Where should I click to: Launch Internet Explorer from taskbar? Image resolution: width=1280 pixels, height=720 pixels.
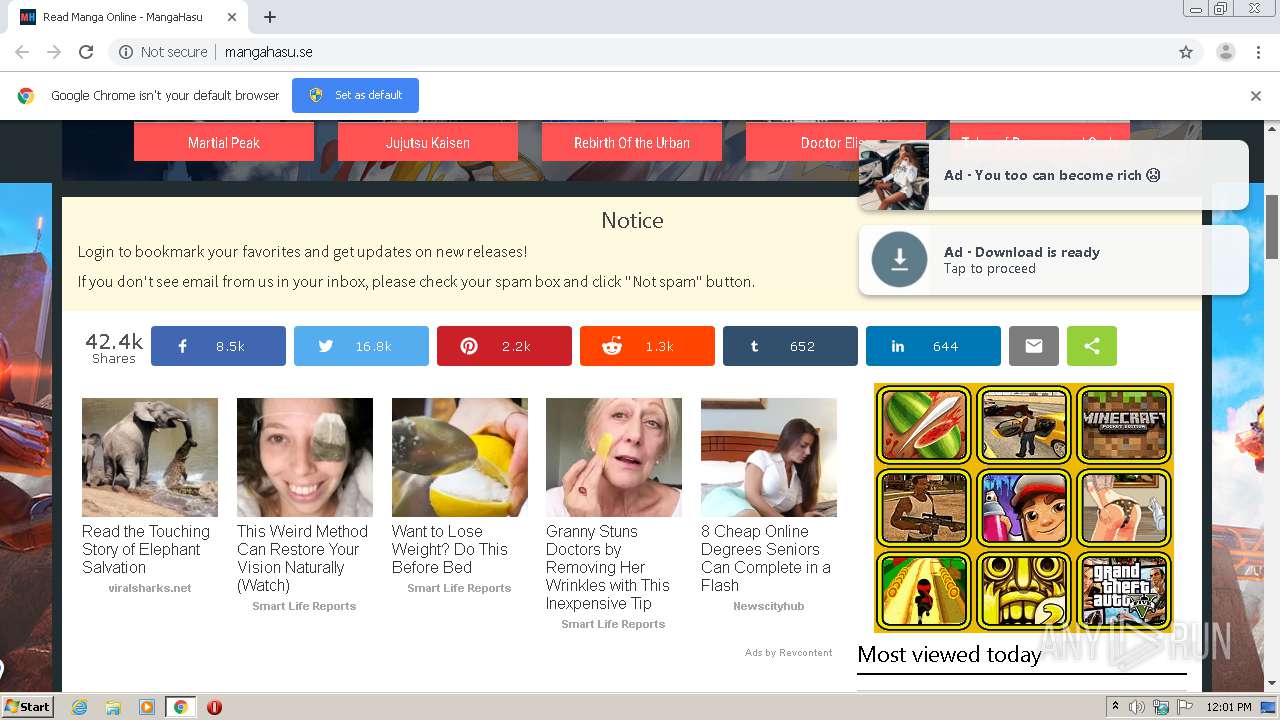point(79,707)
